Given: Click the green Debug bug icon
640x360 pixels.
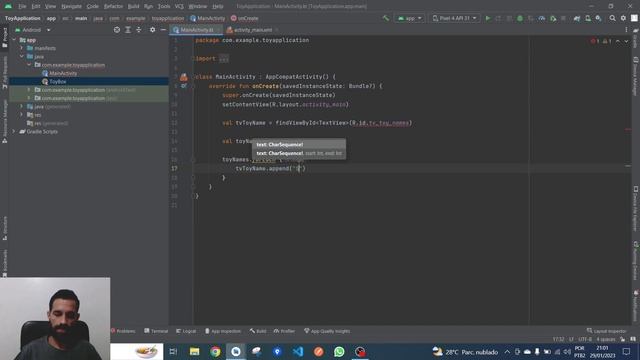Looking at the screenshot, I should [520, 18].
